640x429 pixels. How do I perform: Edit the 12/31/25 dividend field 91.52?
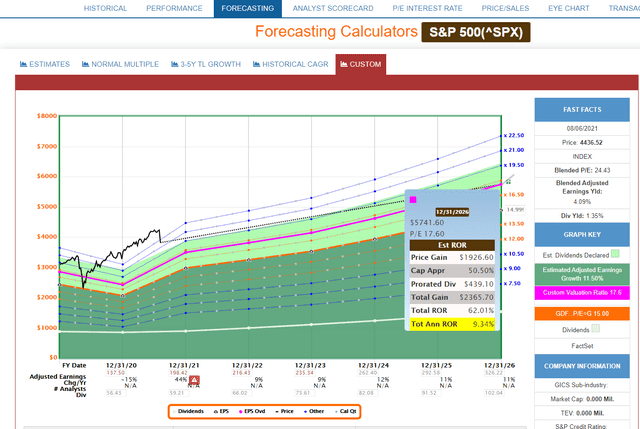tap(431, 393)
